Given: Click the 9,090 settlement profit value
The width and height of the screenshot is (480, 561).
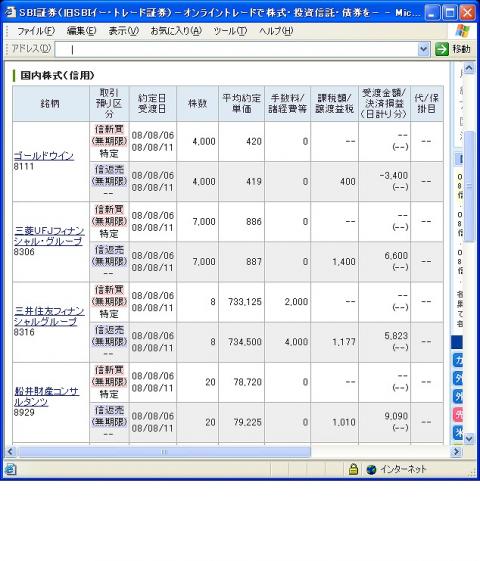Looking at the screenshot, I should click(396, 416).
